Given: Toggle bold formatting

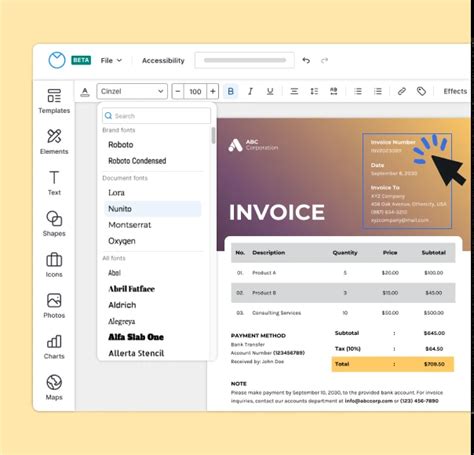Looking at the screenshot, I should click(231, 91).
